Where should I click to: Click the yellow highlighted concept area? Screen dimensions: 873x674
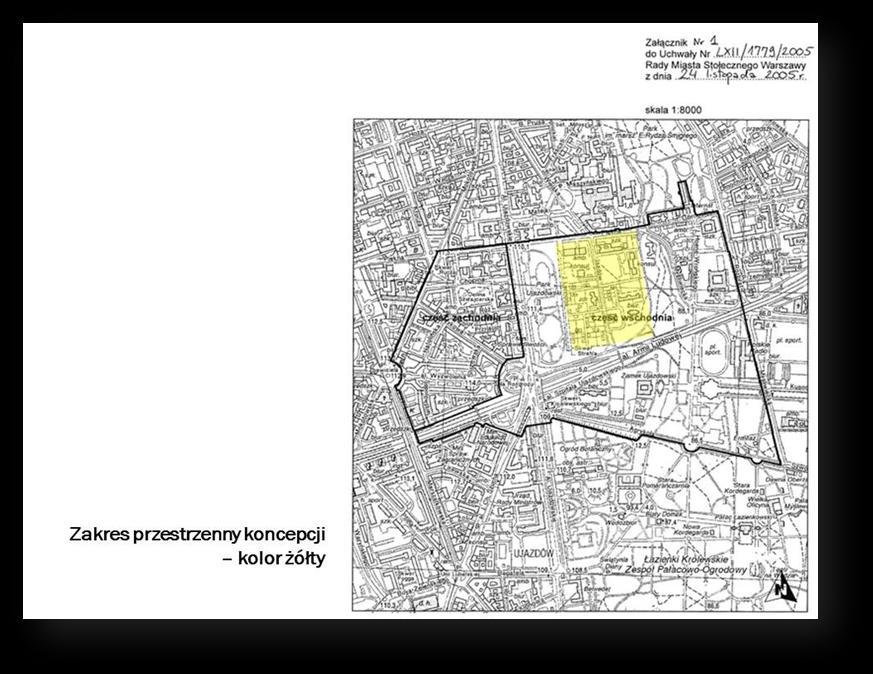[x=607, y=292]
